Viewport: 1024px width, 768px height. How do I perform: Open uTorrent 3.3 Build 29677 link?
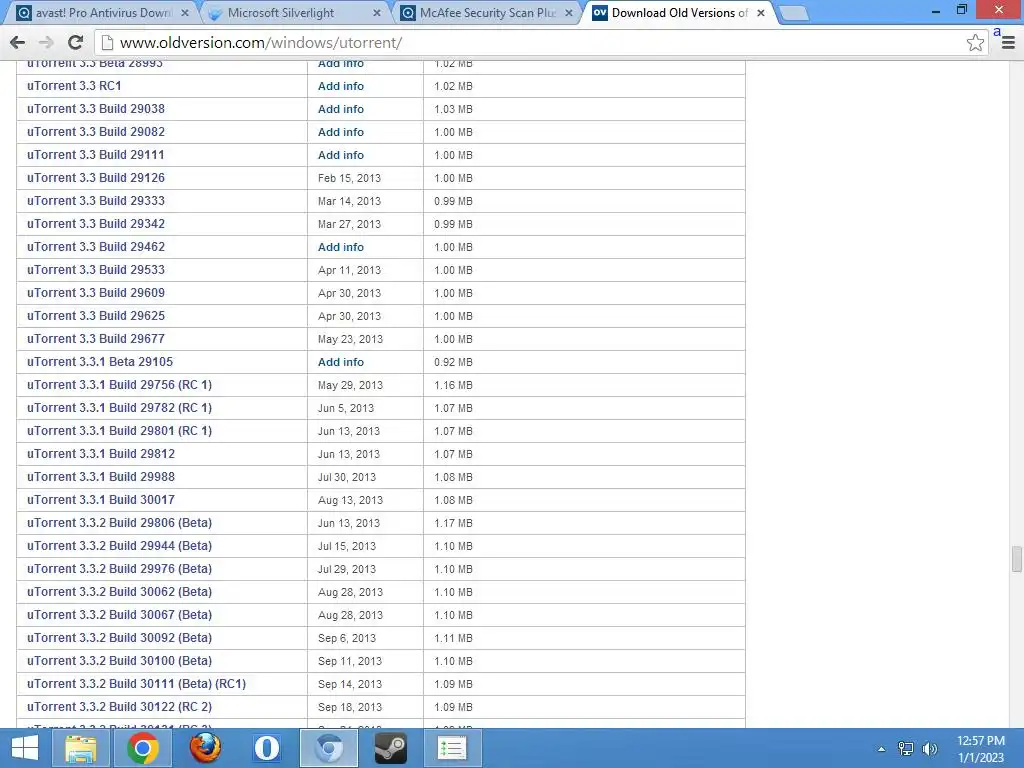(96, 338)
